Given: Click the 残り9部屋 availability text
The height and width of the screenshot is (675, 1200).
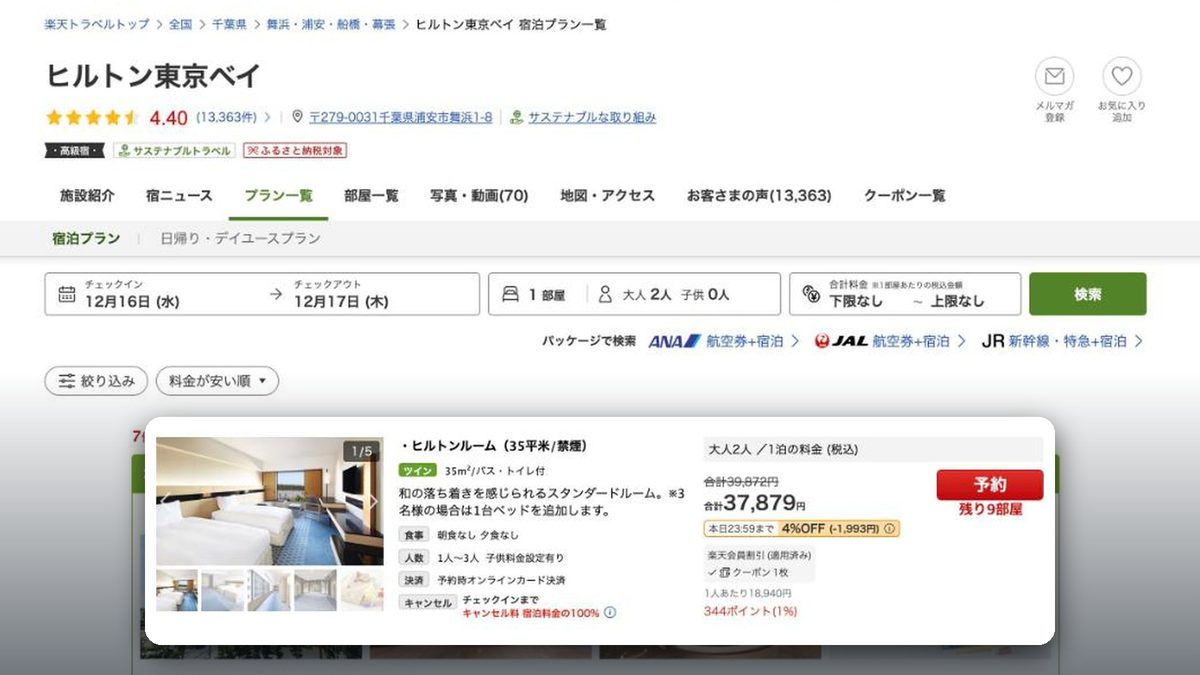Looking at the screenshot, I should tap(990, 509).
